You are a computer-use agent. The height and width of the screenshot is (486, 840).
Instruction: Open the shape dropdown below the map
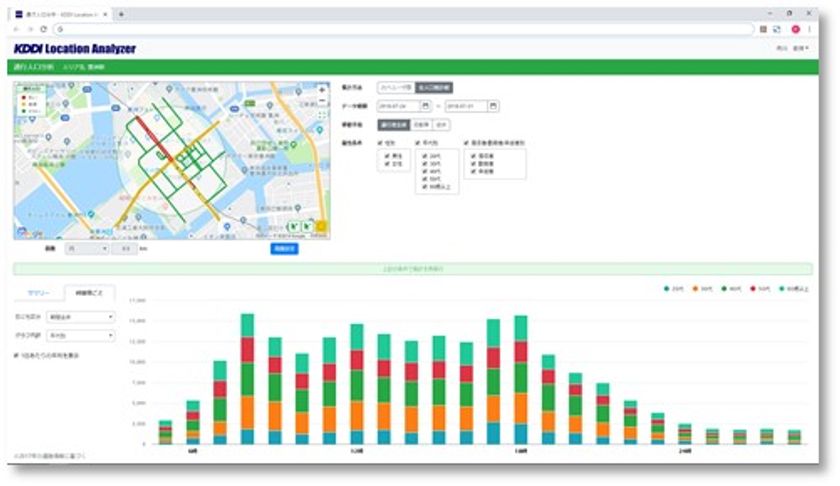pyautogui.click(x=87, y=249)
